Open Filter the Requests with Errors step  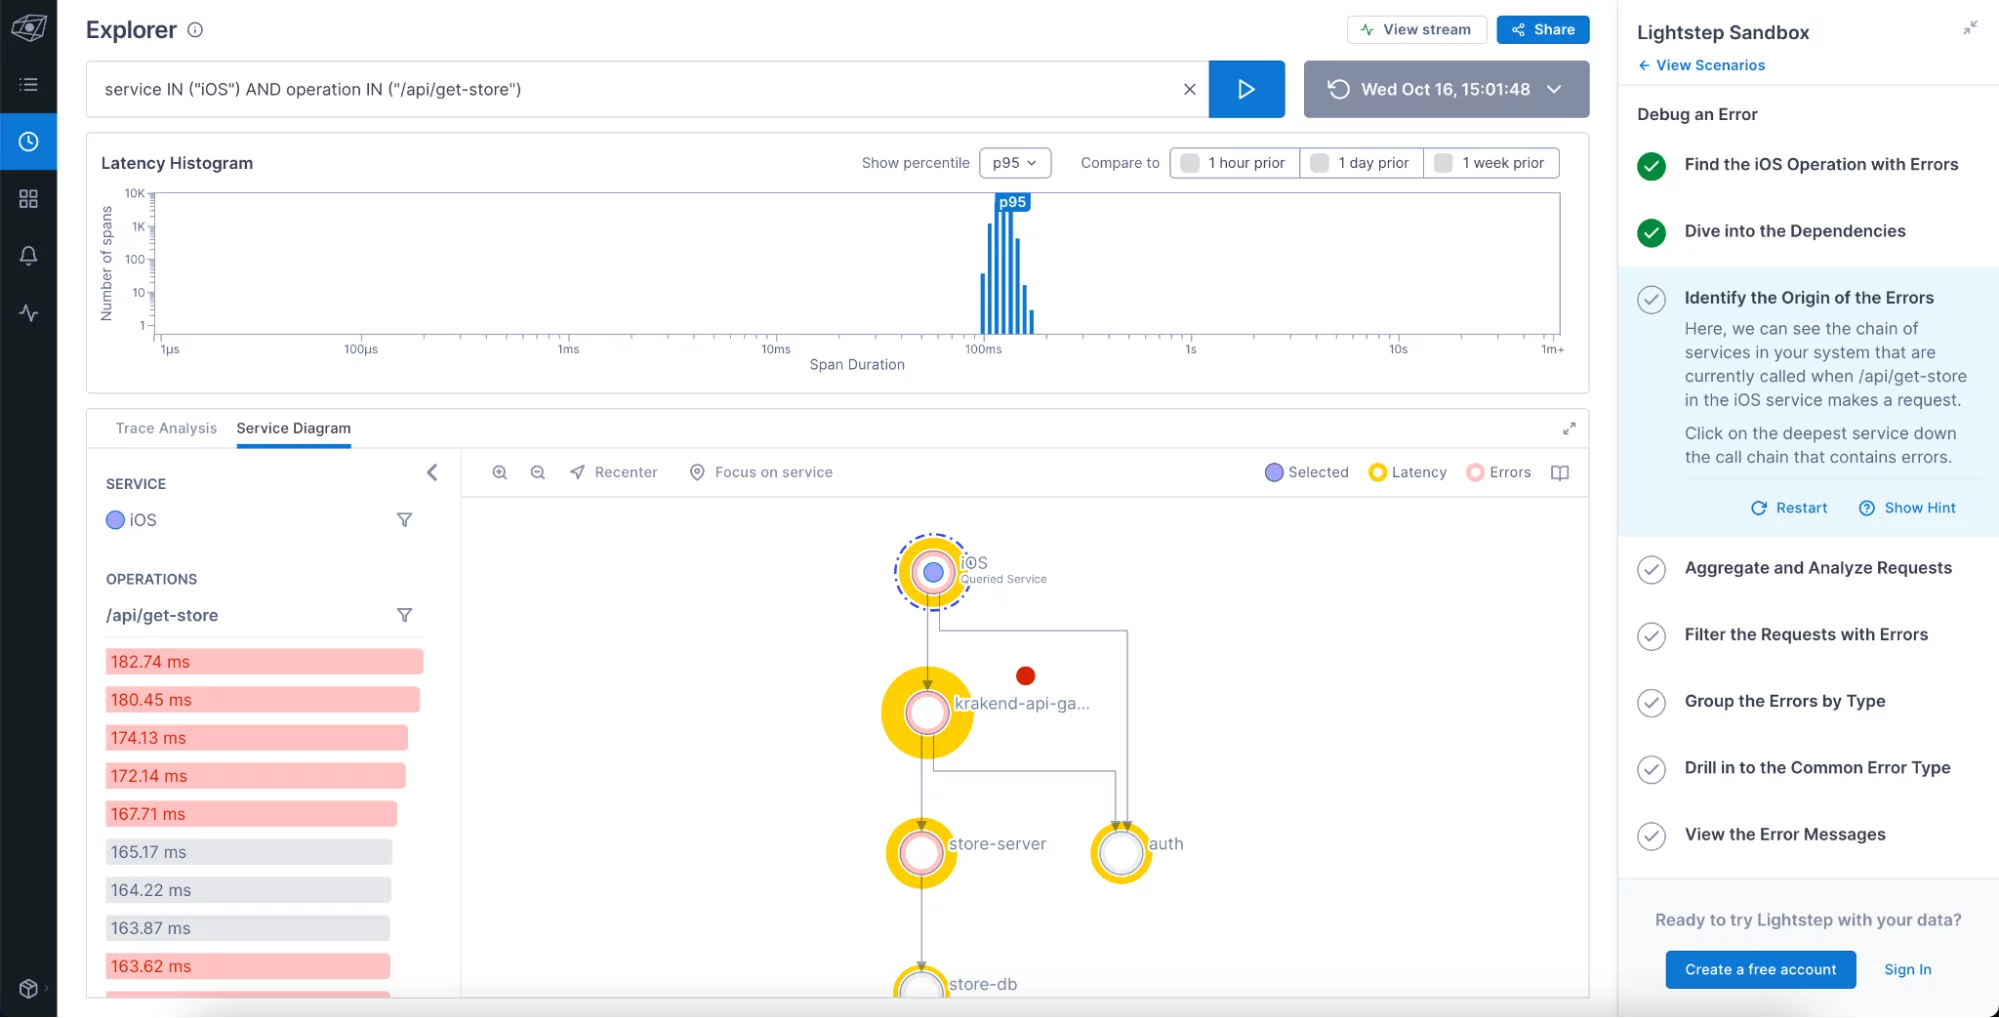[1806, 635]
